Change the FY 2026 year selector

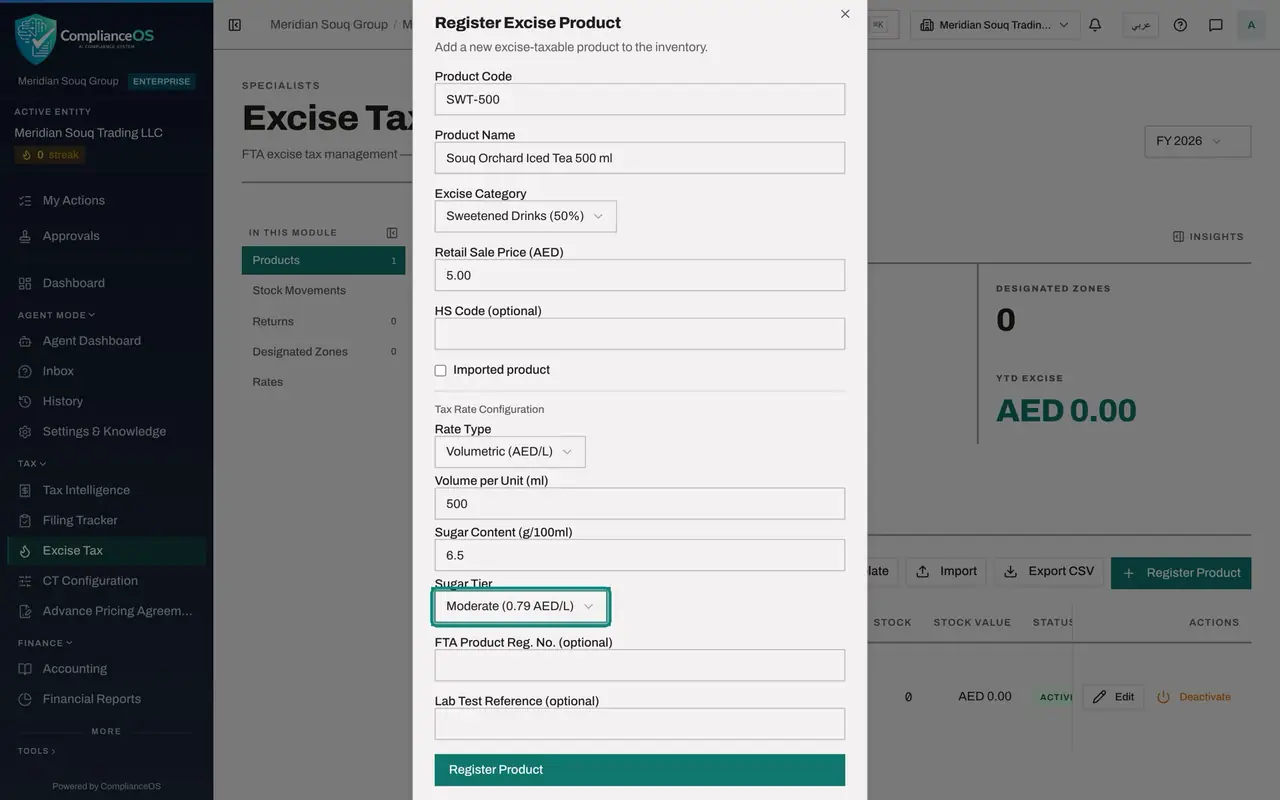click(1198, 141)
